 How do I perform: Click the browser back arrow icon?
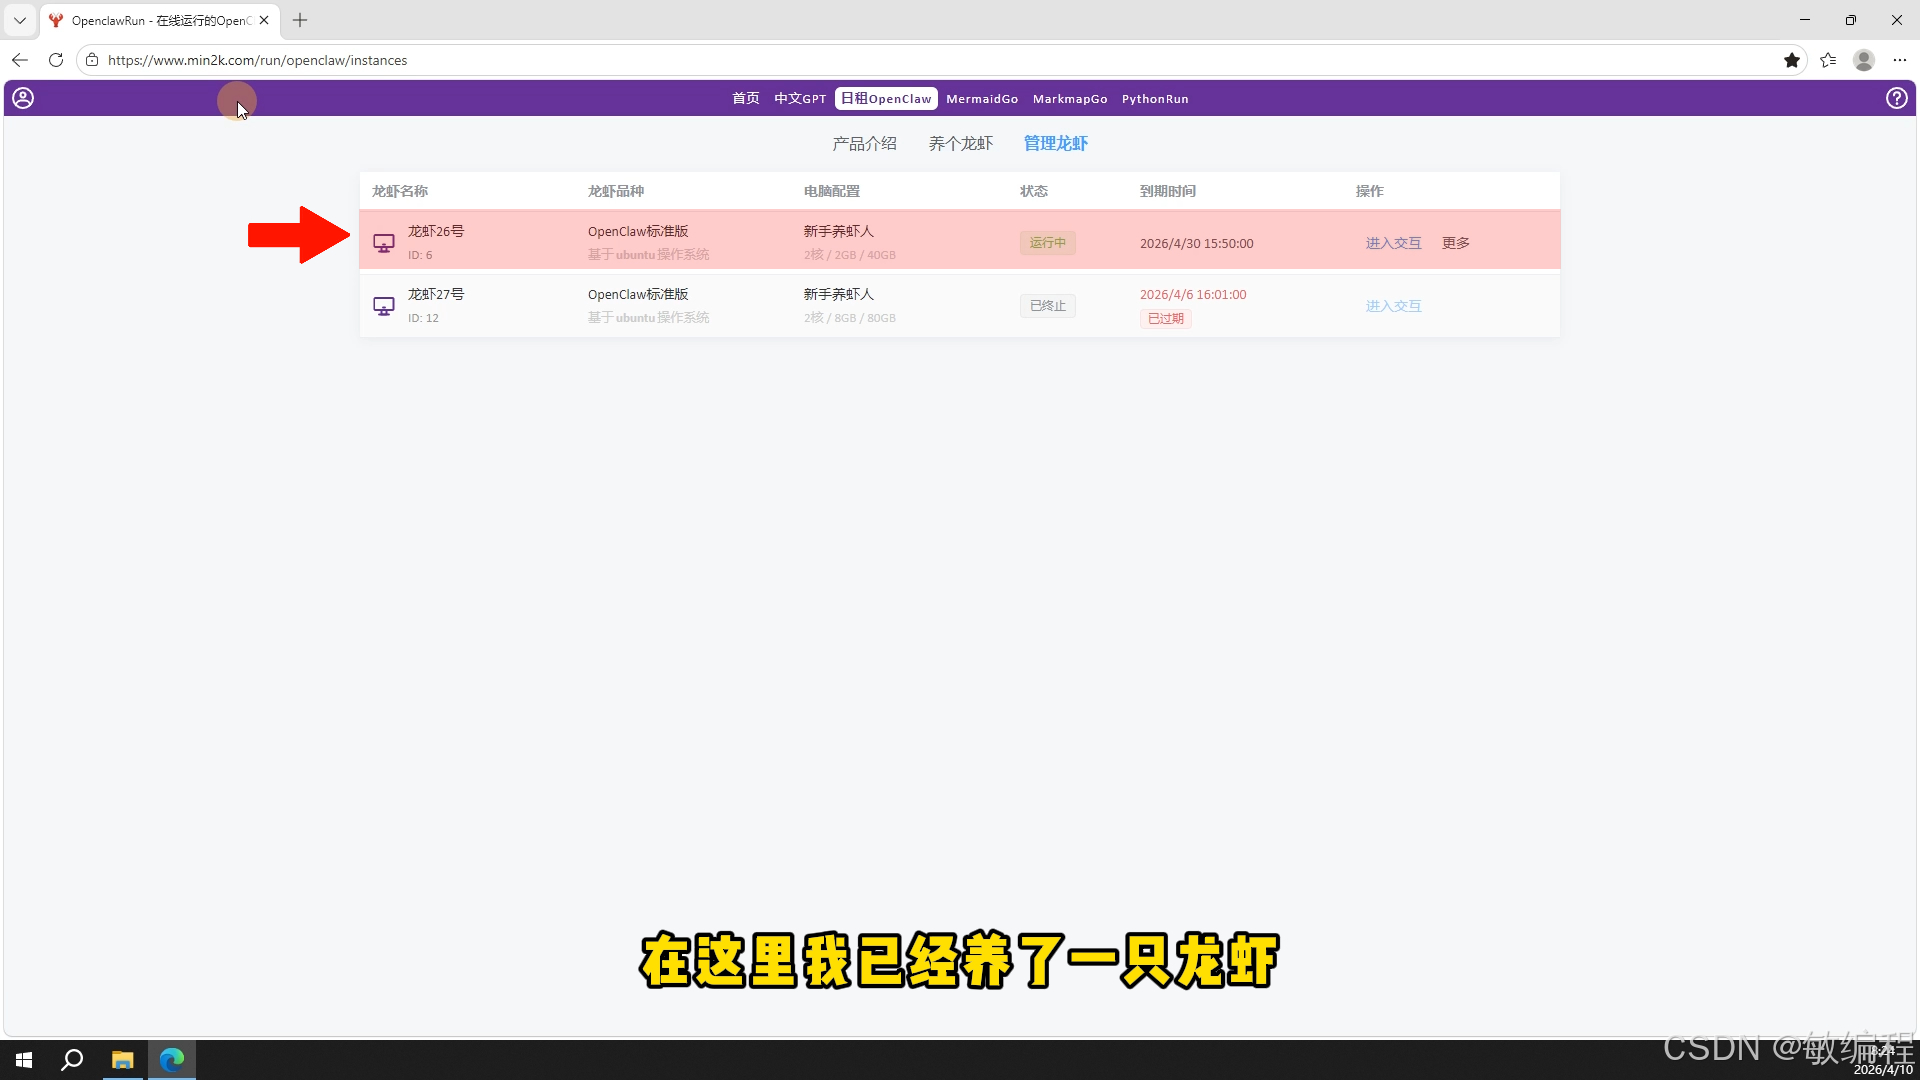point(19,60)
